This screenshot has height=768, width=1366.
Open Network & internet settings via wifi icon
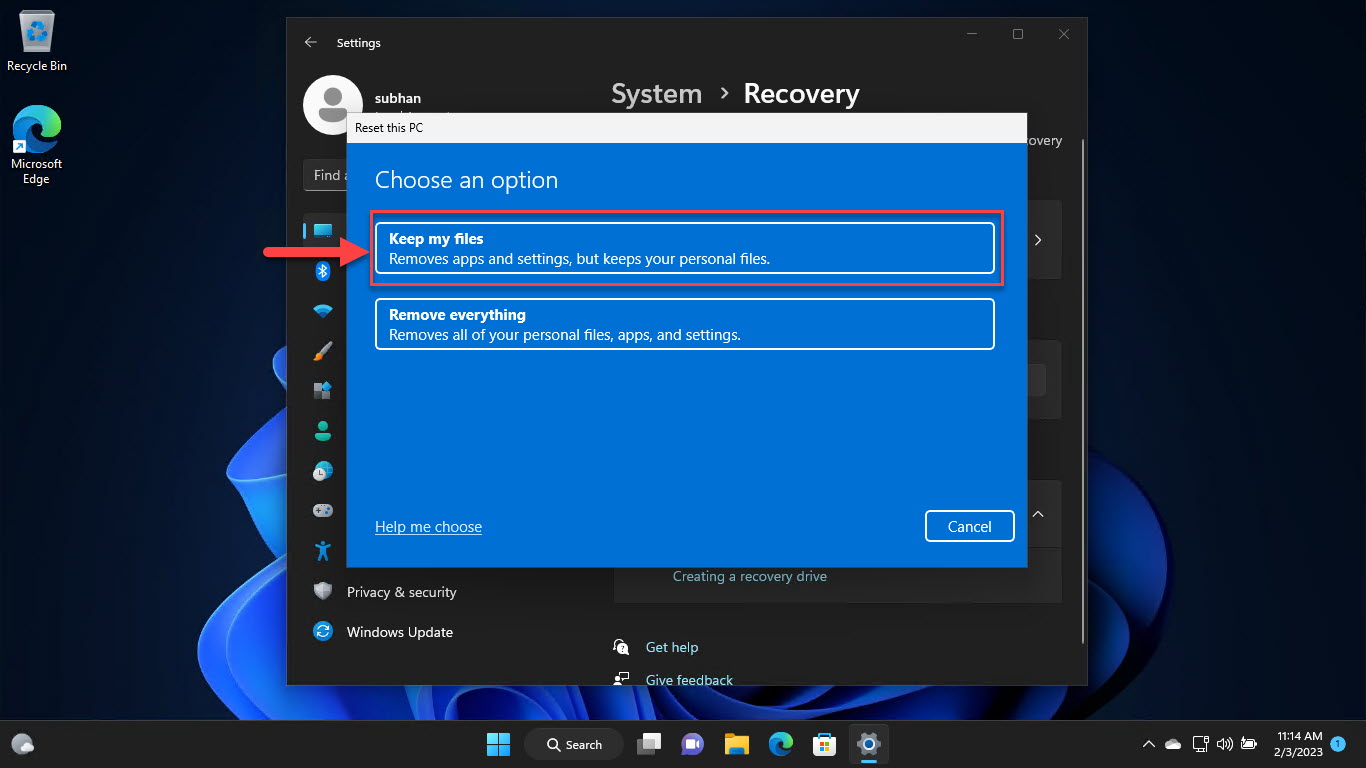[x=322, y=310]
